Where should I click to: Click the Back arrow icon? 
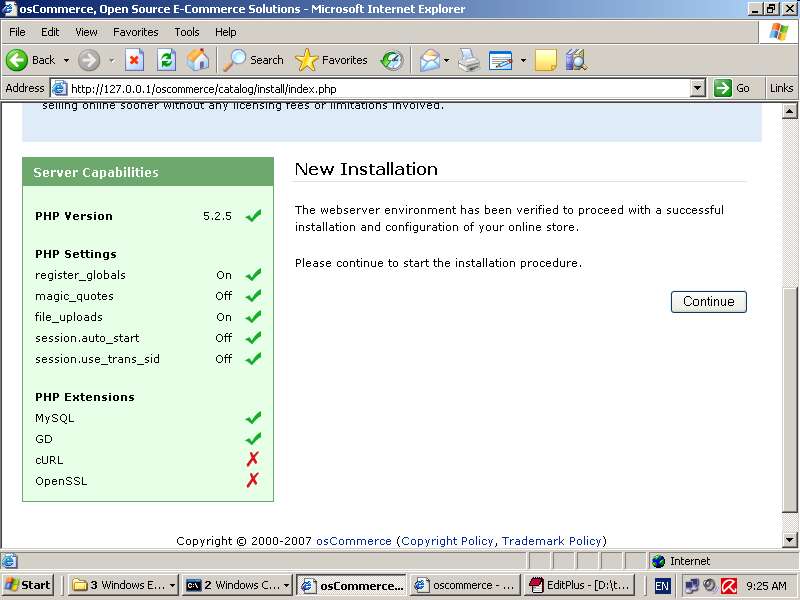coord(18,60)
